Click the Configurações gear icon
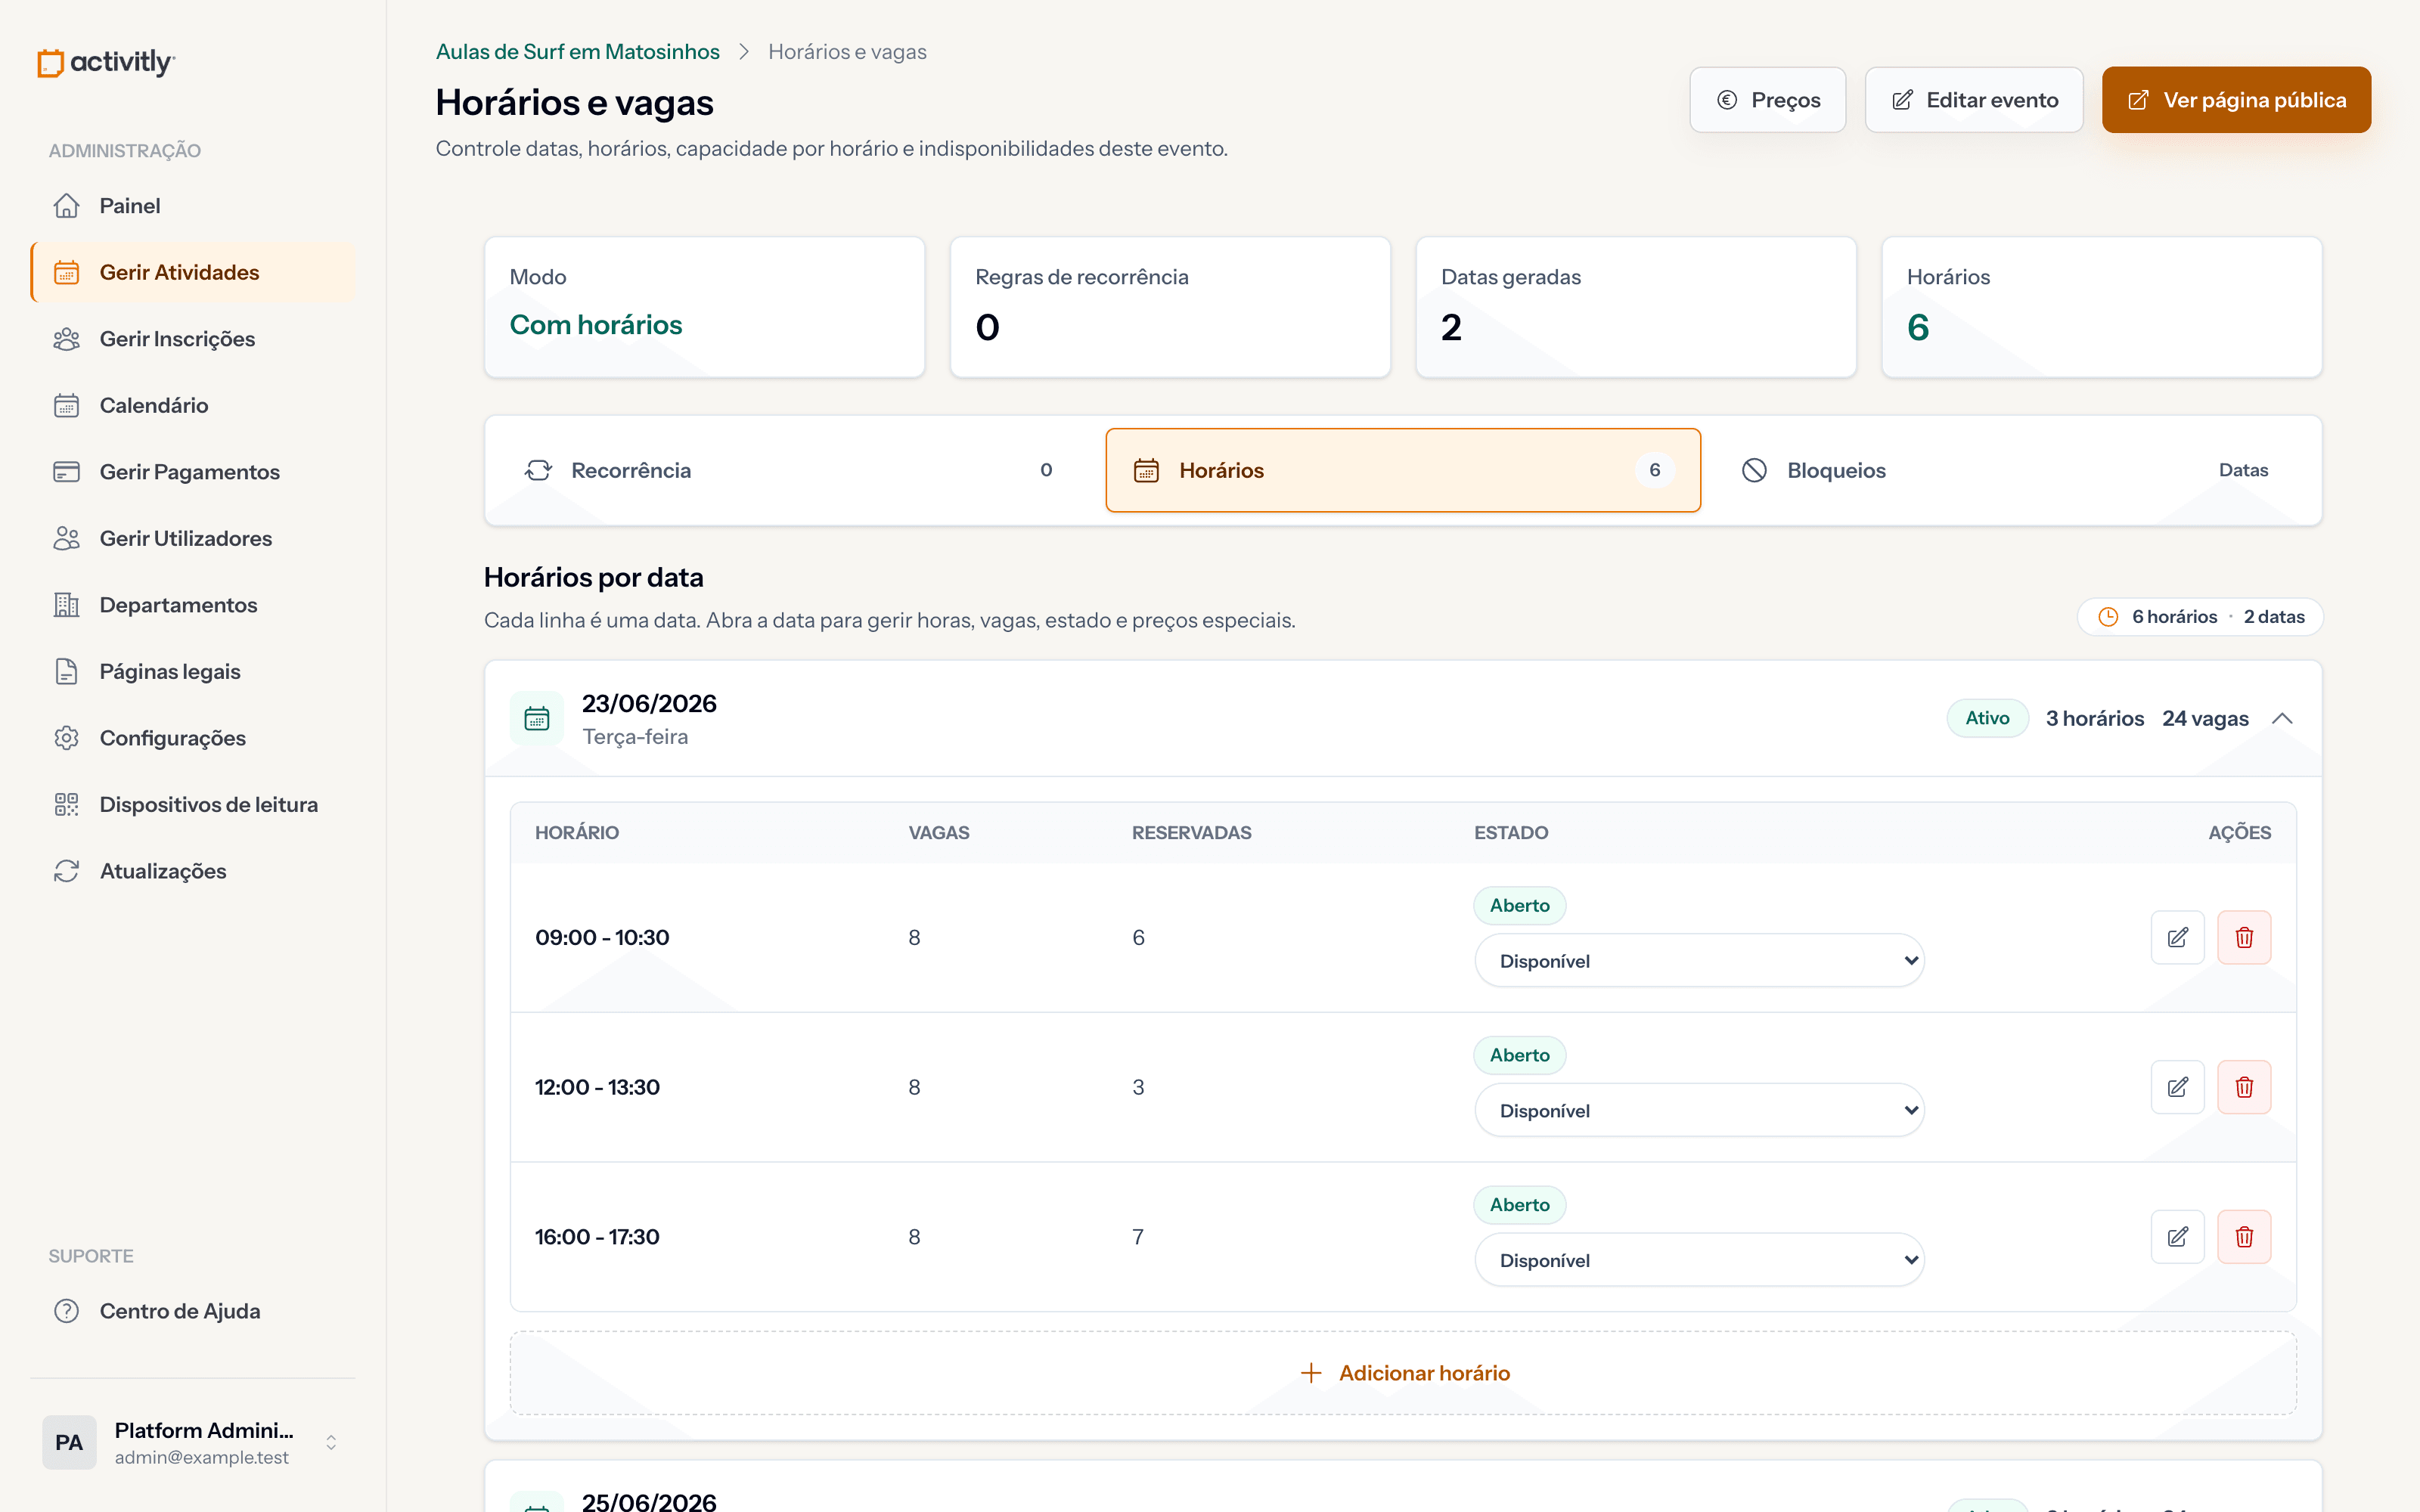This screenshot has height=1512, width=2420. pos(66,738)
